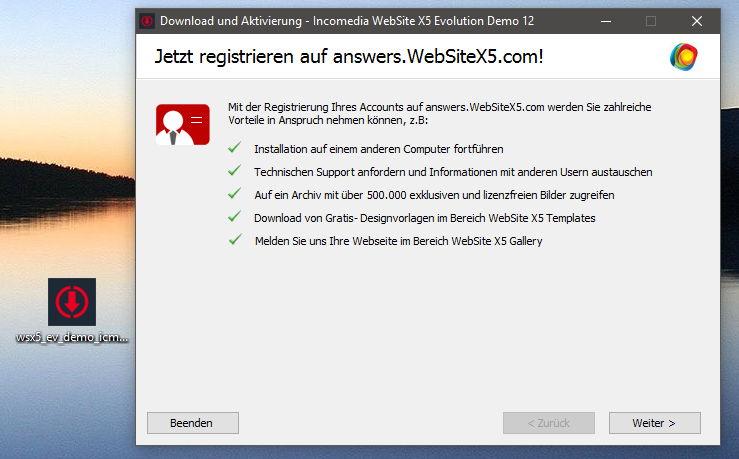The width and height of the screenshot is (739, 459).
Task: Select the wsx5_ev_demo_icm... file label on desktop
Action: tap(72, 337)
